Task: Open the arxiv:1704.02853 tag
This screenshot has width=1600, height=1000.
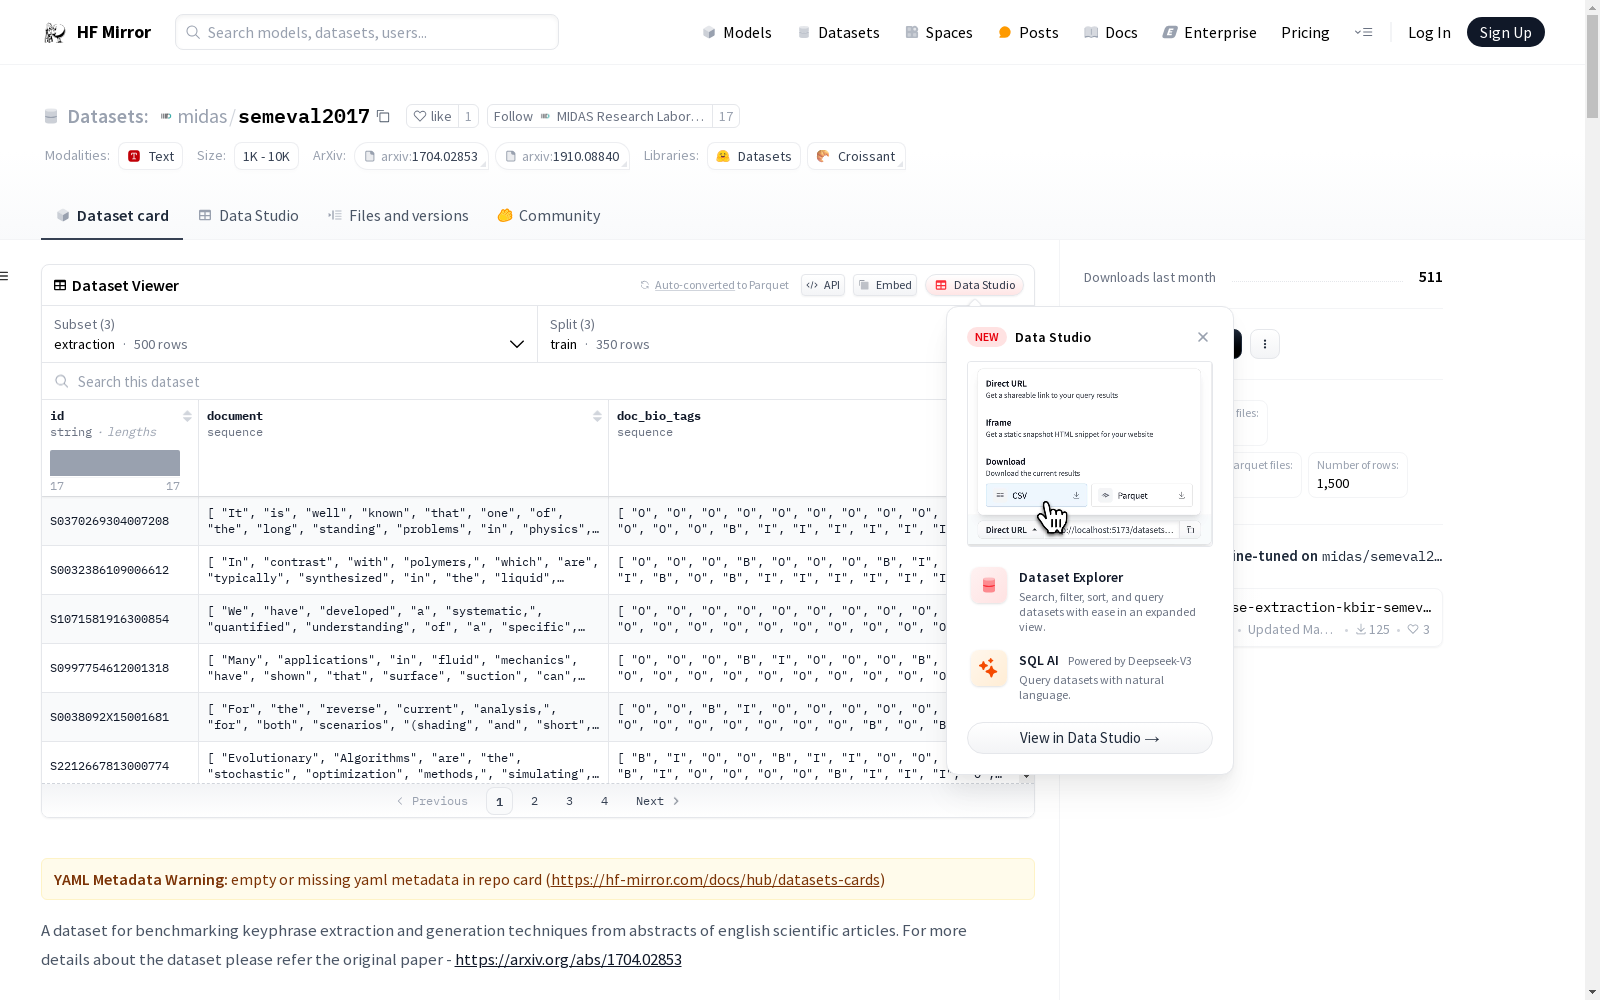Action: 421,156
